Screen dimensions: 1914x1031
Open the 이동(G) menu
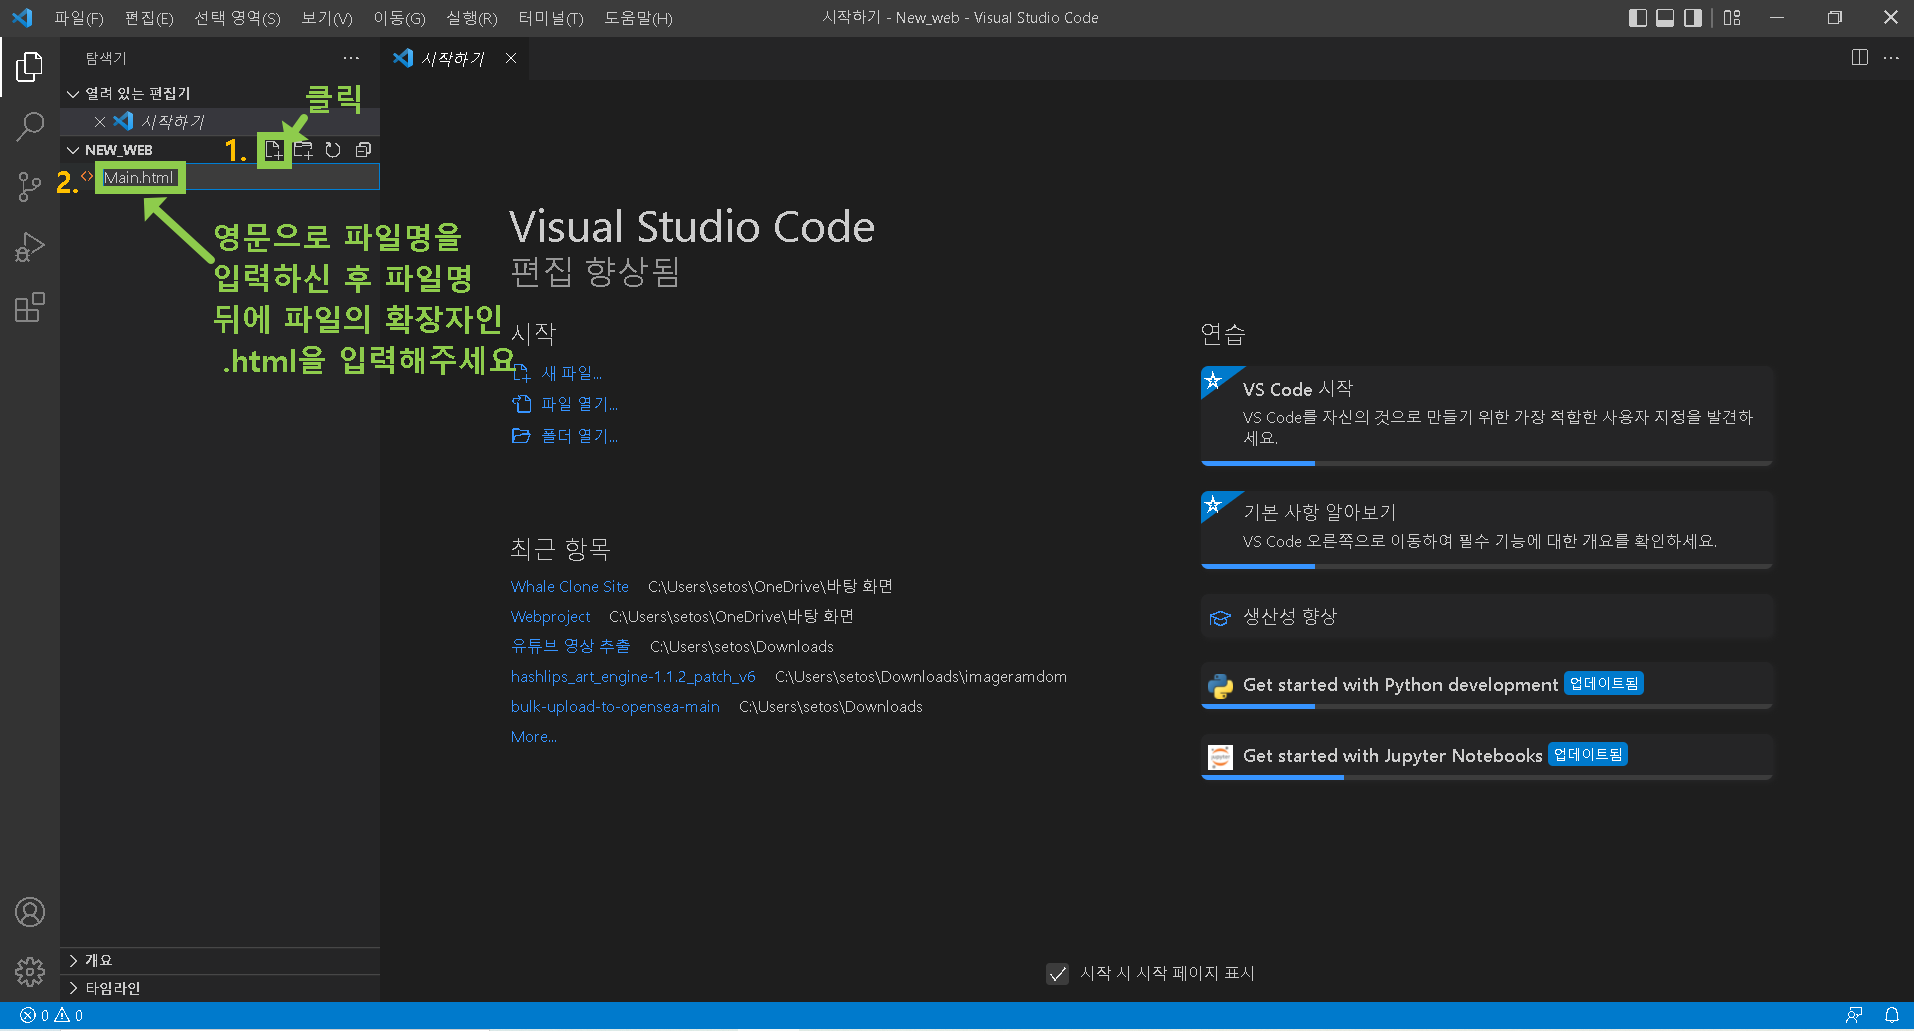tap(399, 18)
